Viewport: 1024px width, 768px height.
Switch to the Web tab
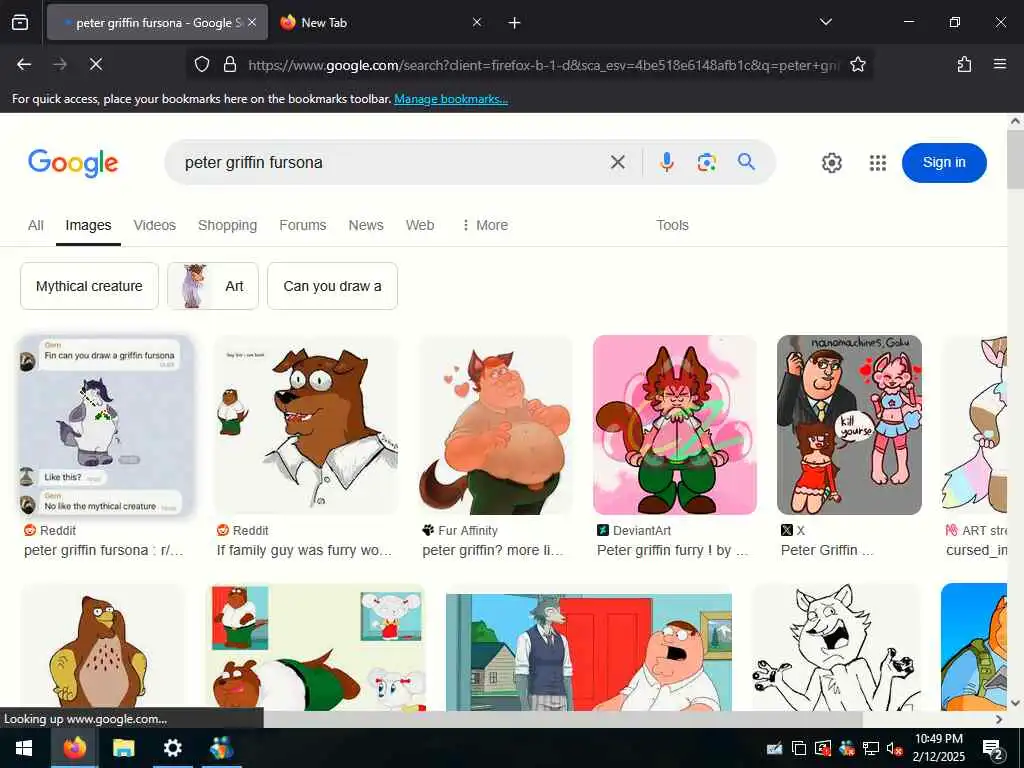[420, 225]
